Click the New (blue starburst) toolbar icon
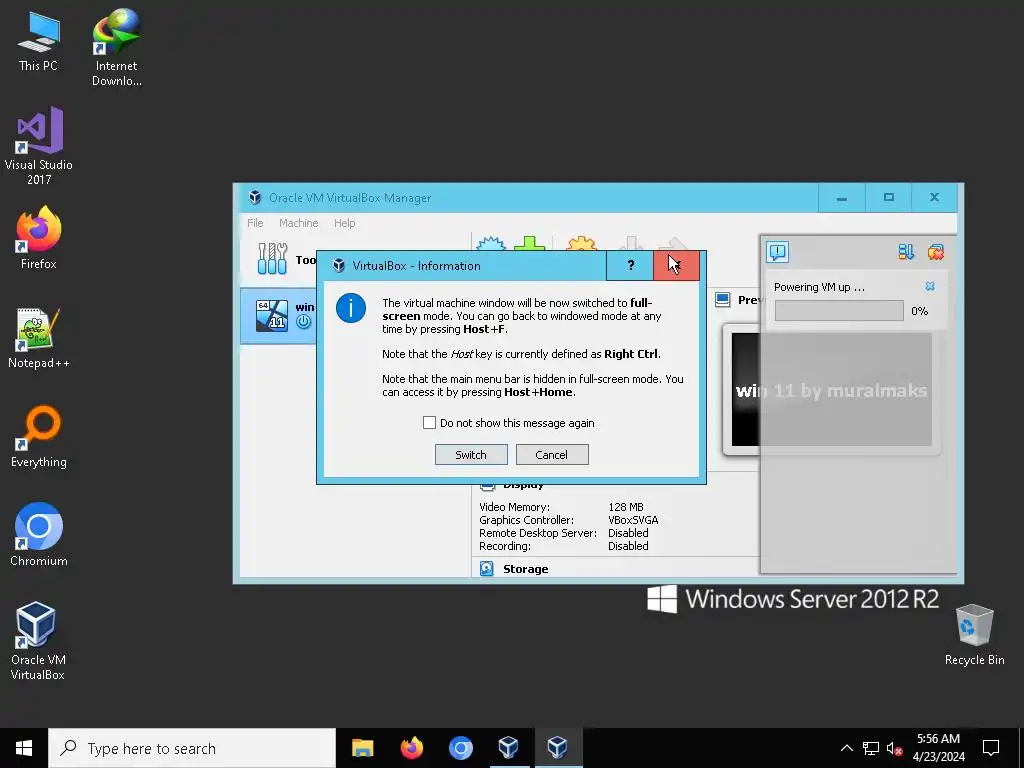Screen dimensions: 1024x768 (490, 244)
